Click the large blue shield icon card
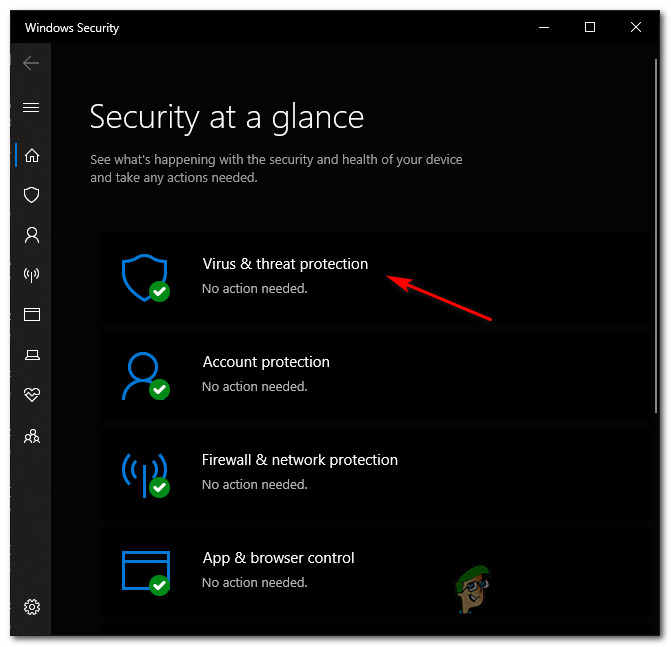 [x=145, y=278]
